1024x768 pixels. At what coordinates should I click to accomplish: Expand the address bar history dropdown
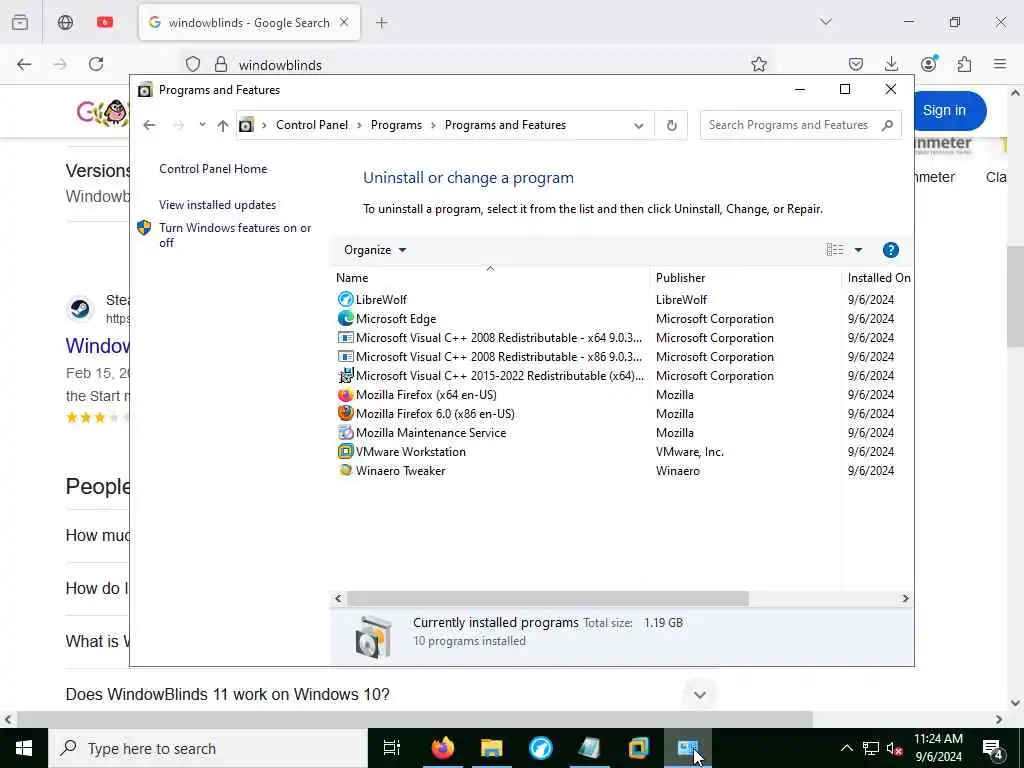639,125
